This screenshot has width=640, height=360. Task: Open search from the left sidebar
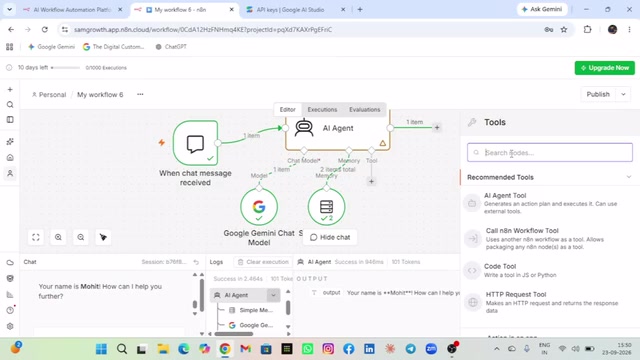pyautogui.click(x=10, y=104)
